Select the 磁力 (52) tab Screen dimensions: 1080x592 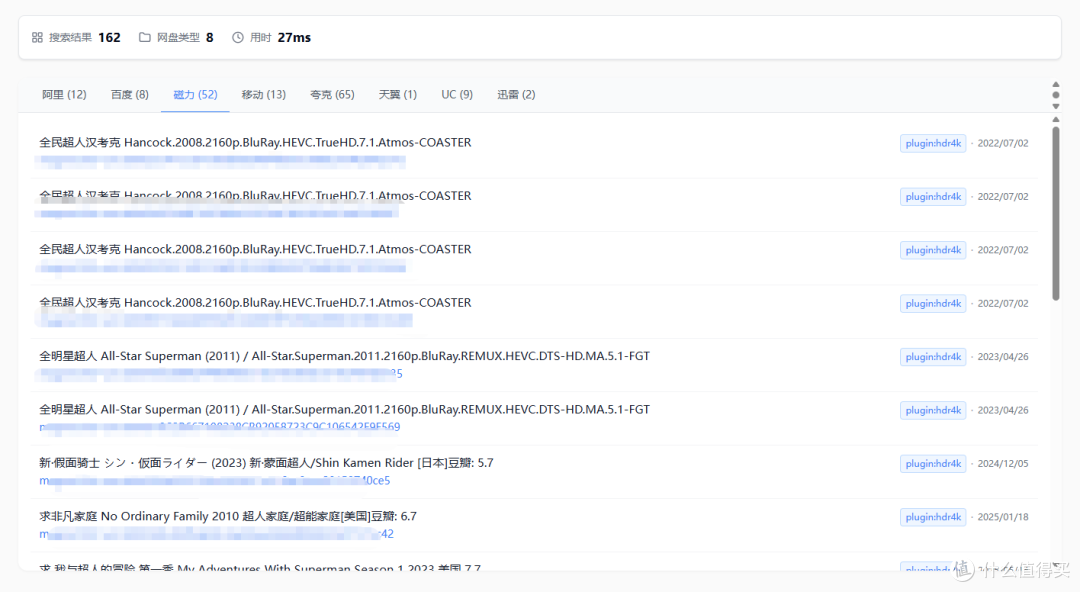click(196, 94)
